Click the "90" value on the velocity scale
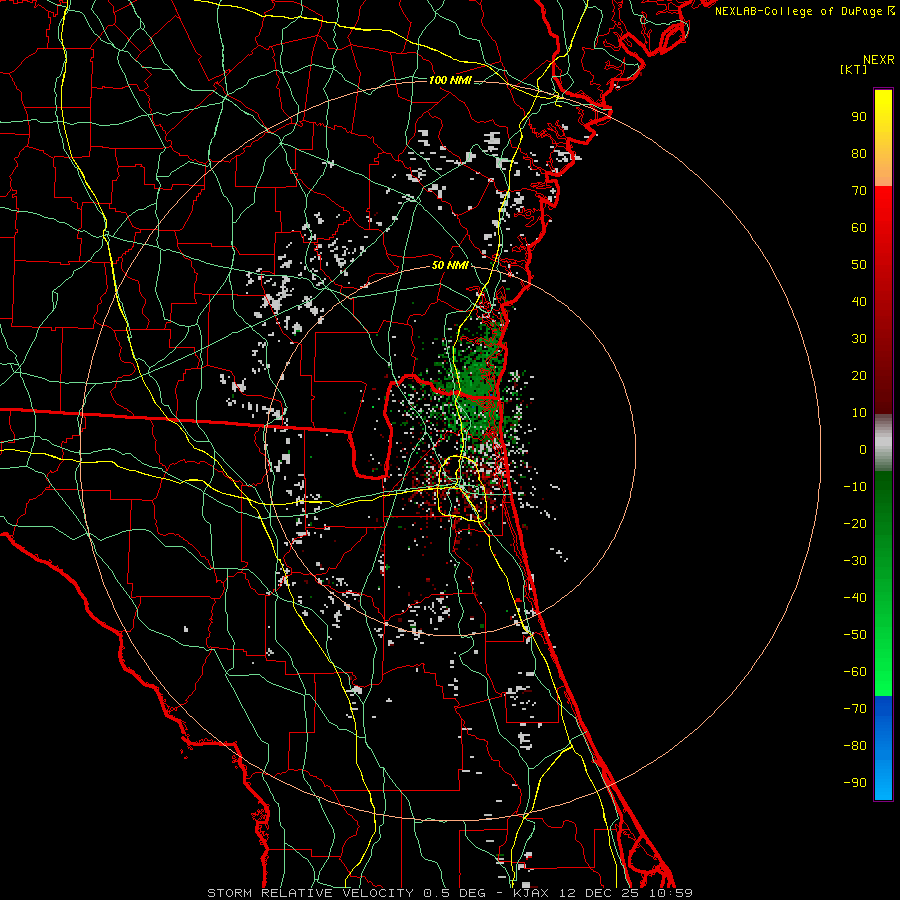The width and height of the screenshot is (900, 900). (x=859, y=117)
